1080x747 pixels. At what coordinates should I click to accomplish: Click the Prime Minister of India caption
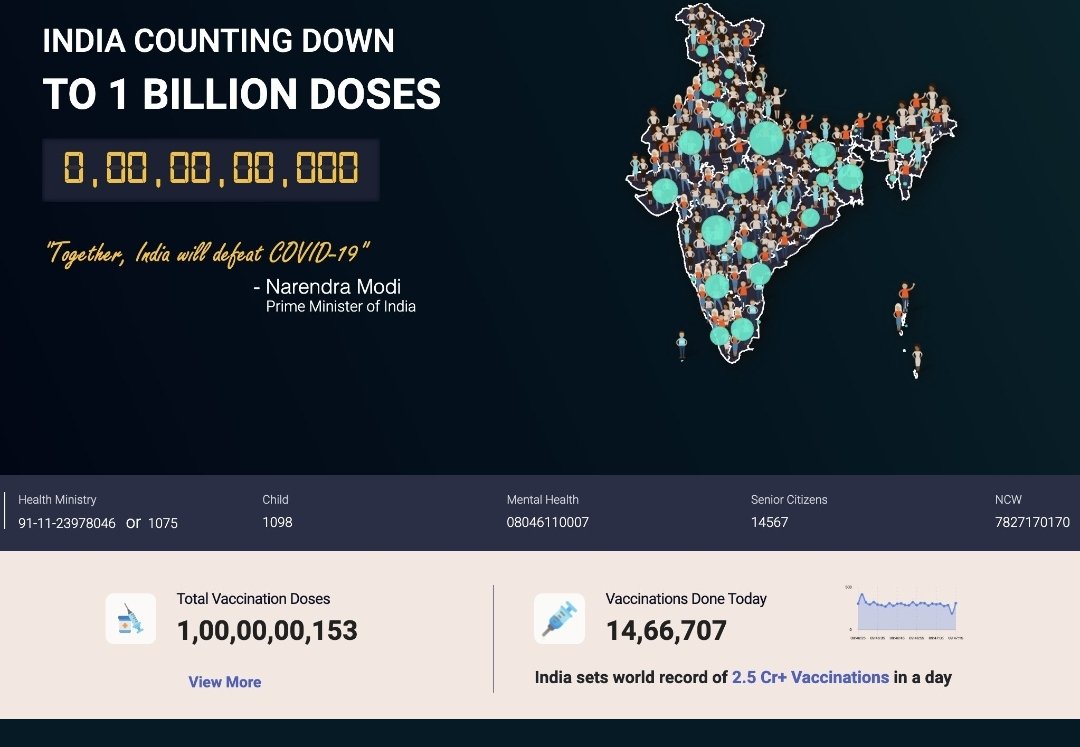point(341,306)
